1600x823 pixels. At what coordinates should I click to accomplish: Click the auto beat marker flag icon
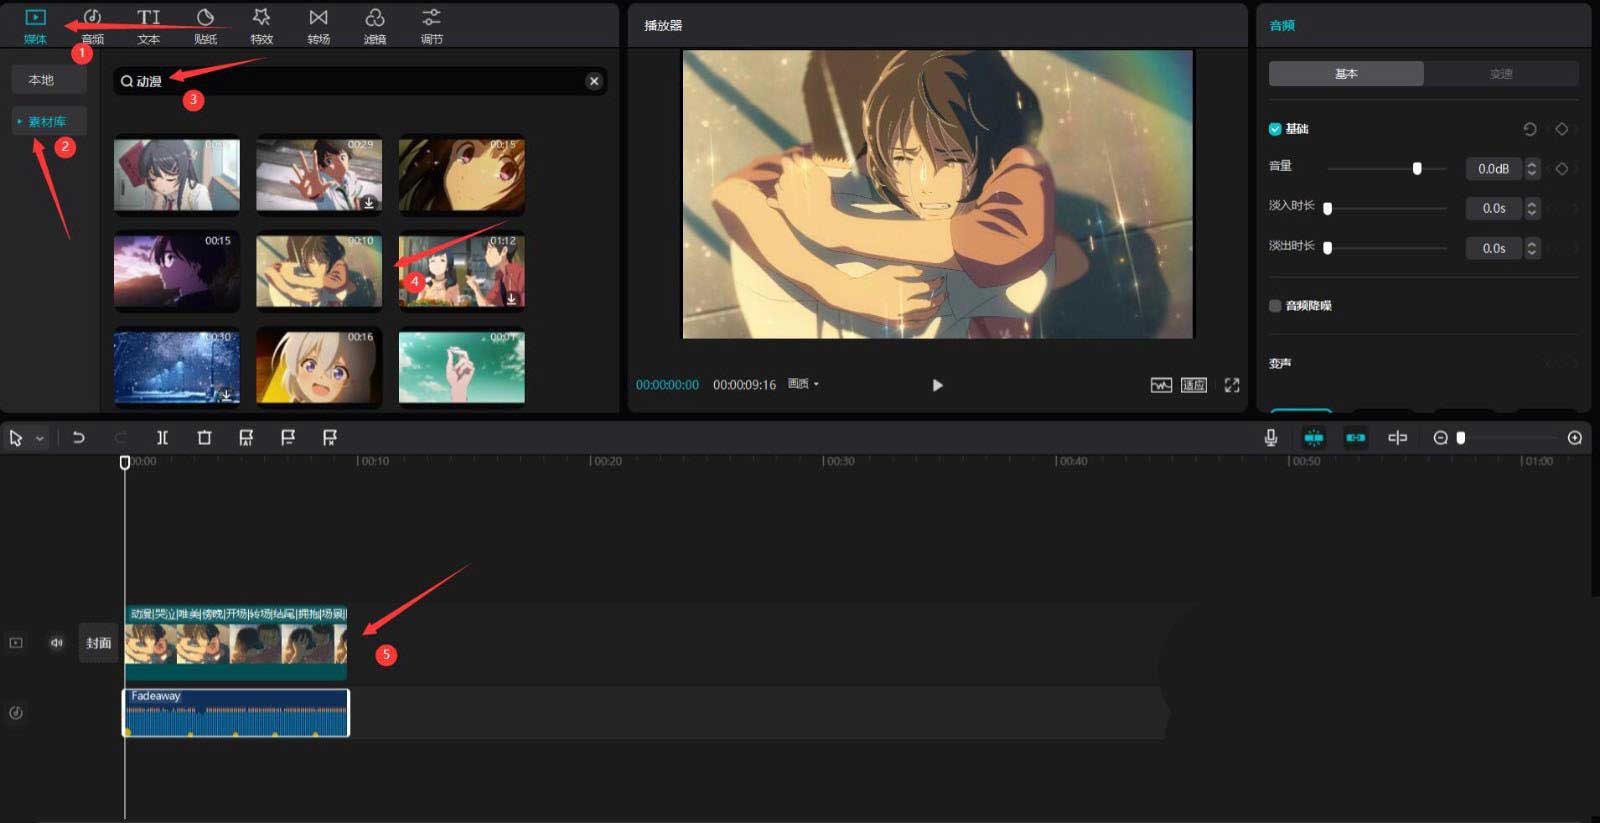246,438
